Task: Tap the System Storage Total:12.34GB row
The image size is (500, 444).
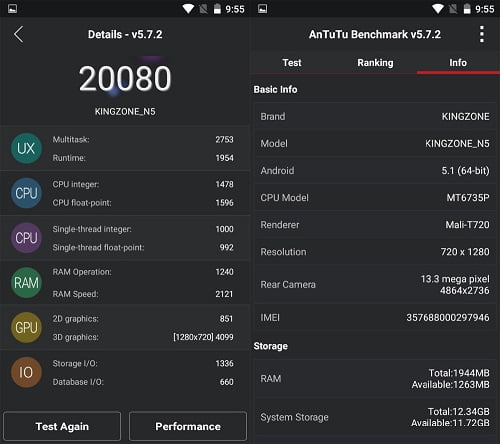Action: (x=375, y=417)
